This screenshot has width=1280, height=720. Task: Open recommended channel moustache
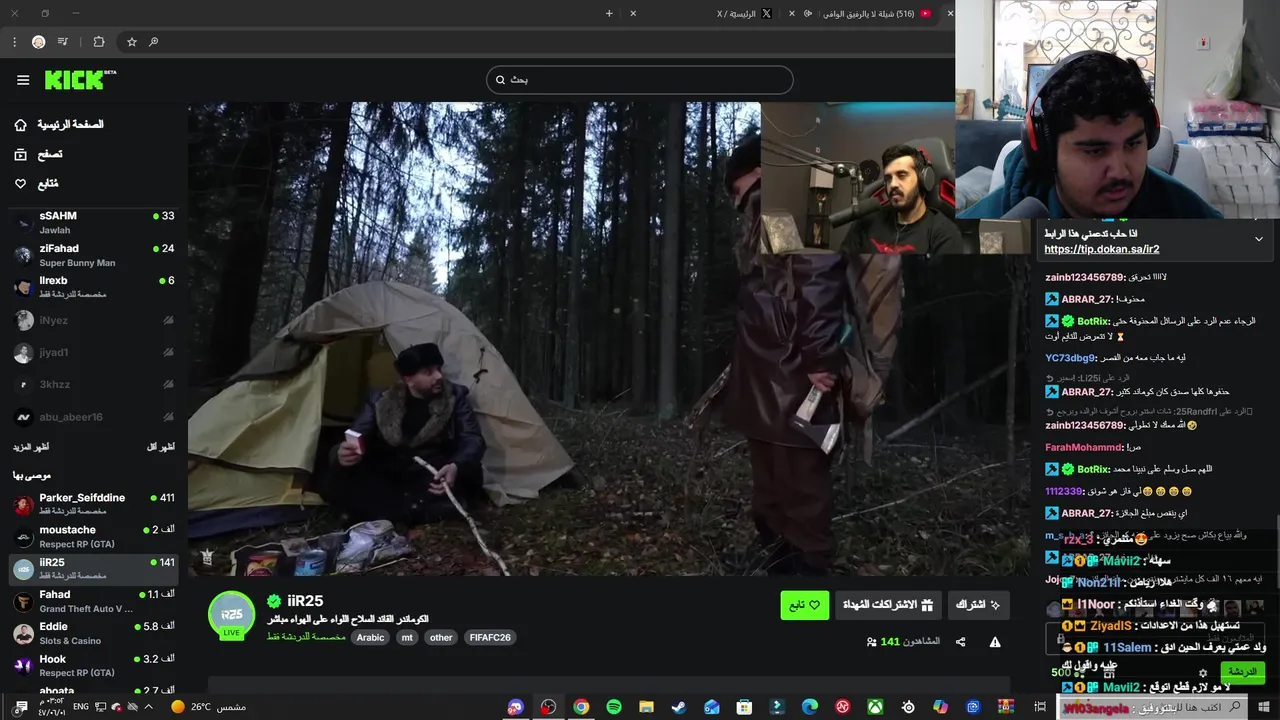click(x=94, y=536)
